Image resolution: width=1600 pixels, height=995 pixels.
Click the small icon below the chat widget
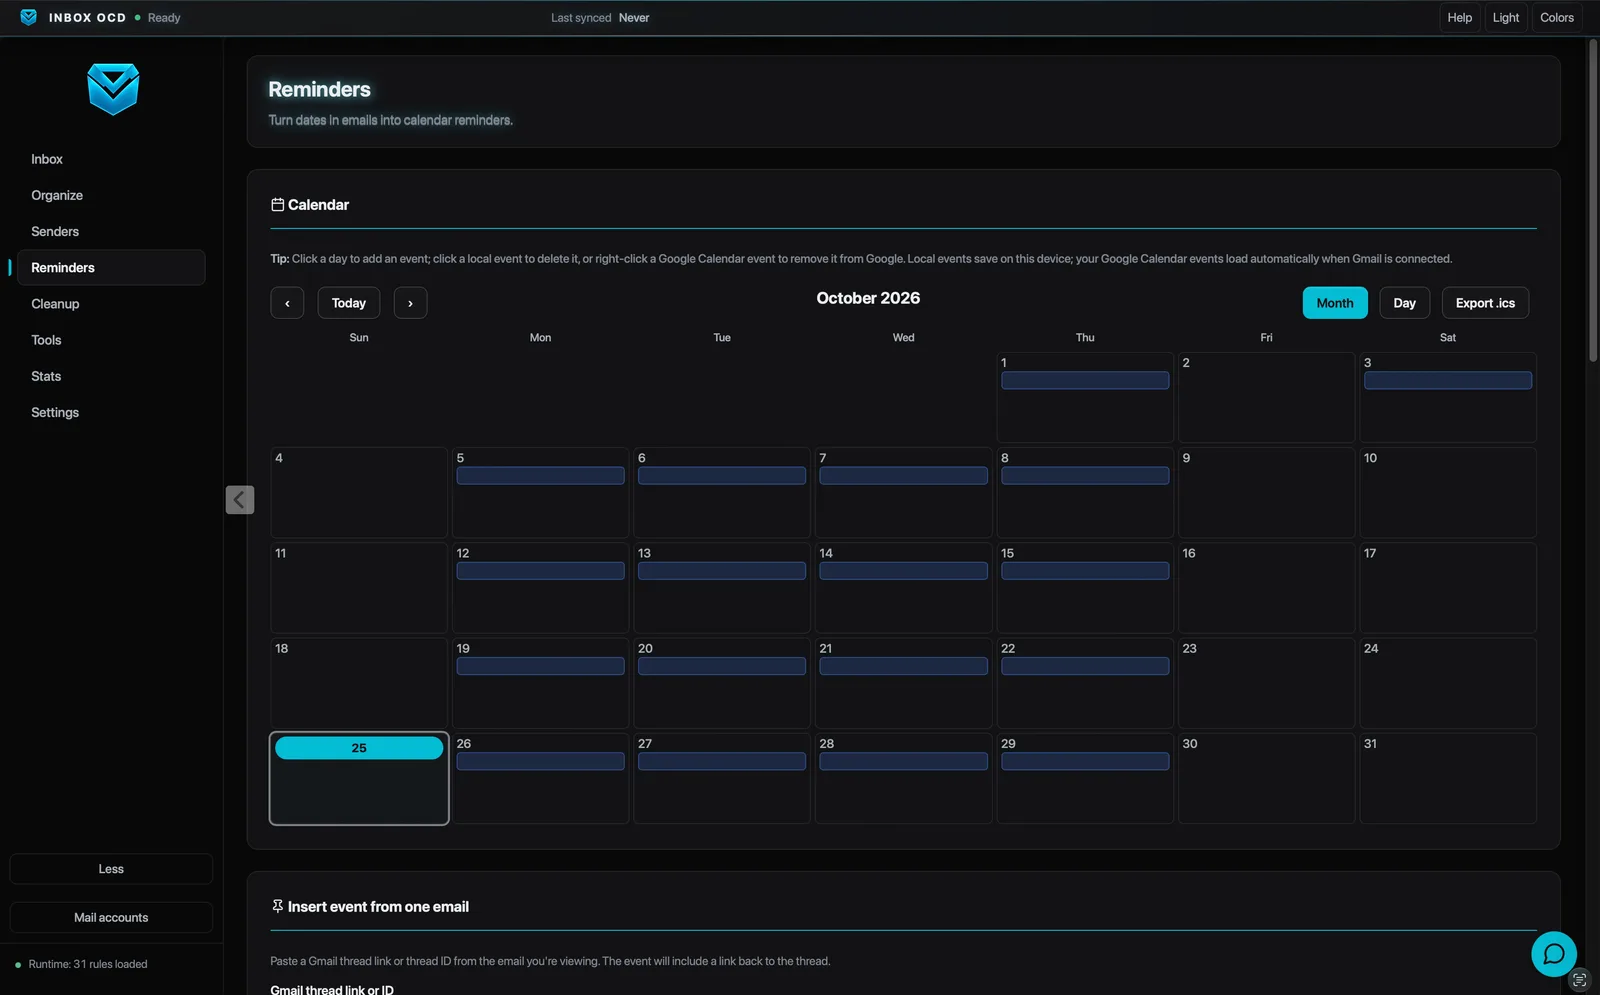(x=1579, y=979)
